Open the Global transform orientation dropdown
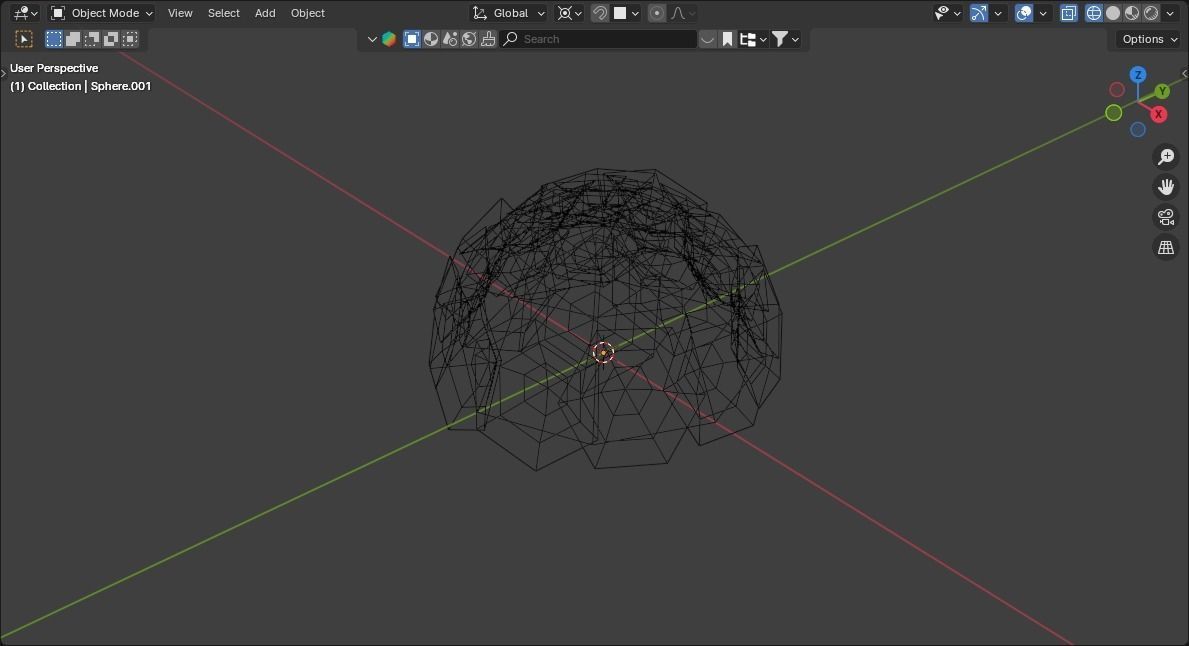 click(508, 13)
